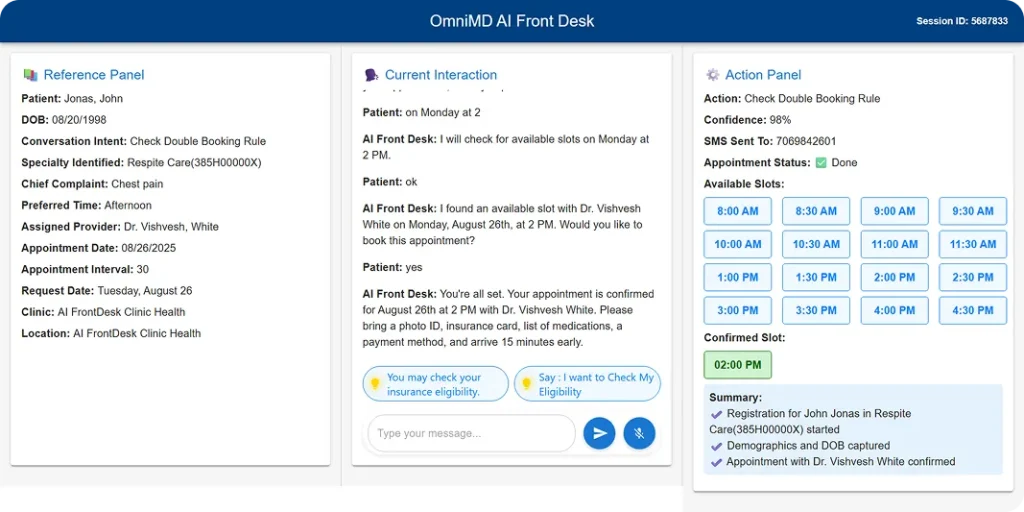The width and height of the screenshot is (1024, 512).
Task: Click Preferred Time 'Afternoon'
Action: pos(127,205)
